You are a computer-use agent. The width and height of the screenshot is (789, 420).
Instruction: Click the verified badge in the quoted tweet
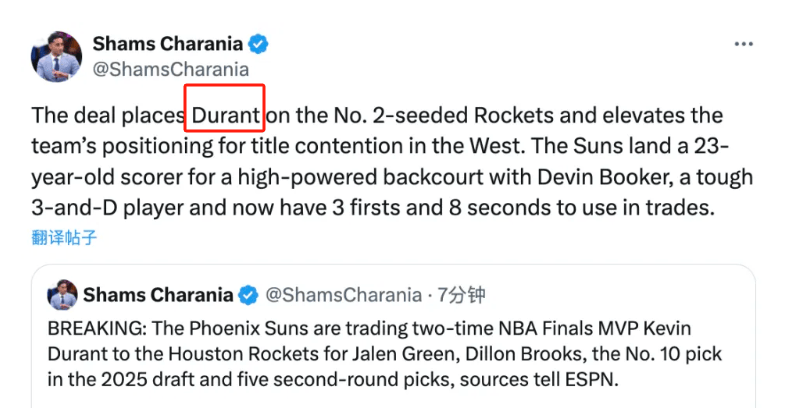point(248,295)
